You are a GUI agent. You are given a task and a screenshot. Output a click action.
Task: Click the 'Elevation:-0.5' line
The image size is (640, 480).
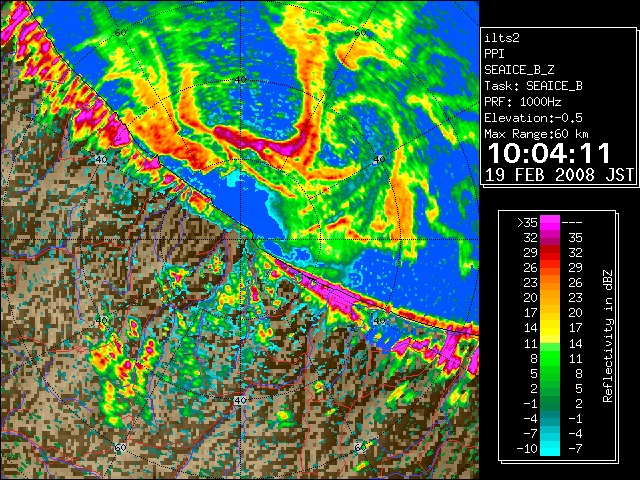pos(533,118)
